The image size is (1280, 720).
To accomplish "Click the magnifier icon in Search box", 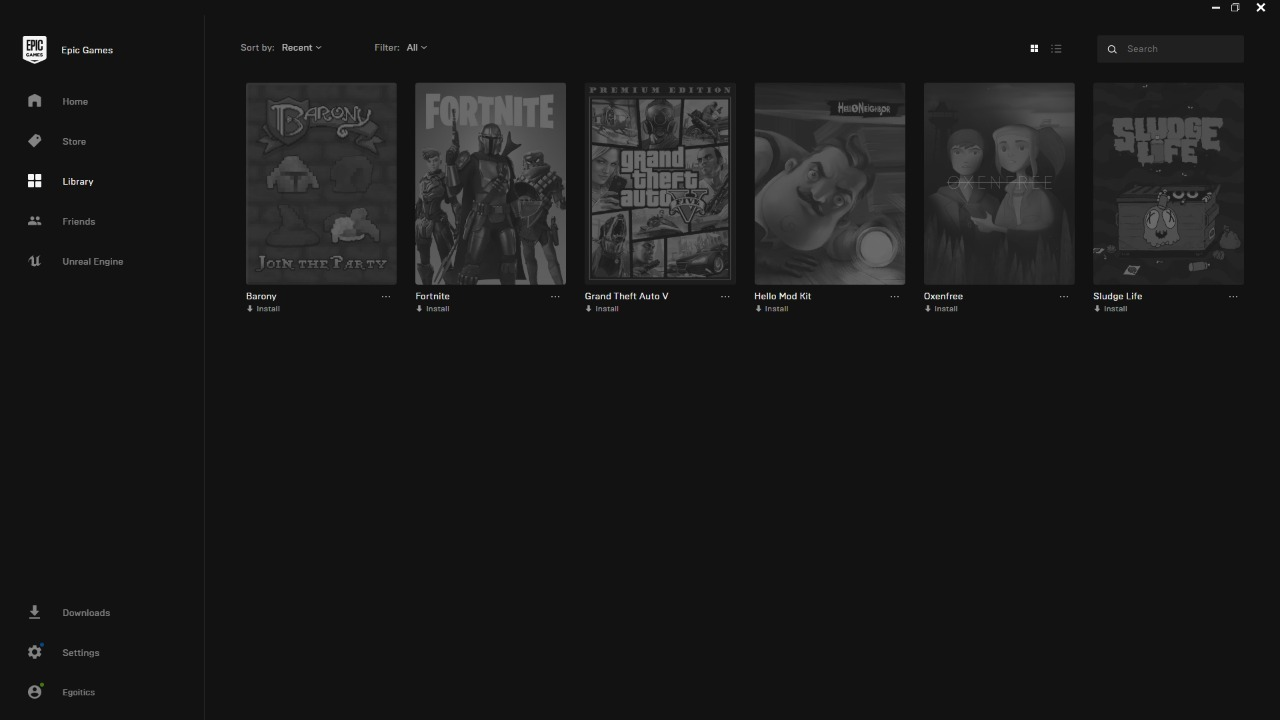I will pyautogui.click(x=1112, y=49).
